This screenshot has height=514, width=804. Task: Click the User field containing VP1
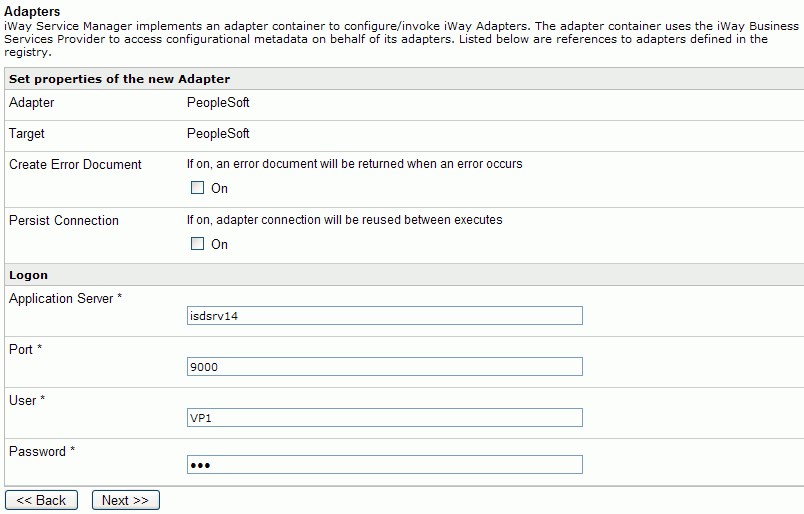tap(385, 418)
